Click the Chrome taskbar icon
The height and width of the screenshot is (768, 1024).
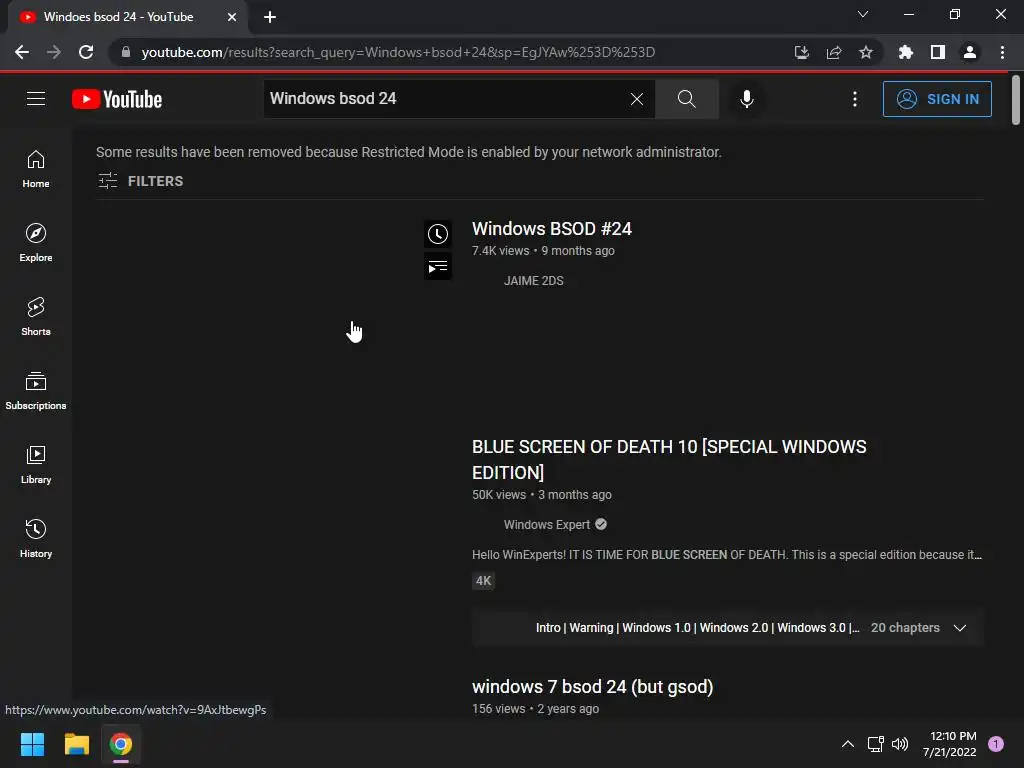pos(121,744)
